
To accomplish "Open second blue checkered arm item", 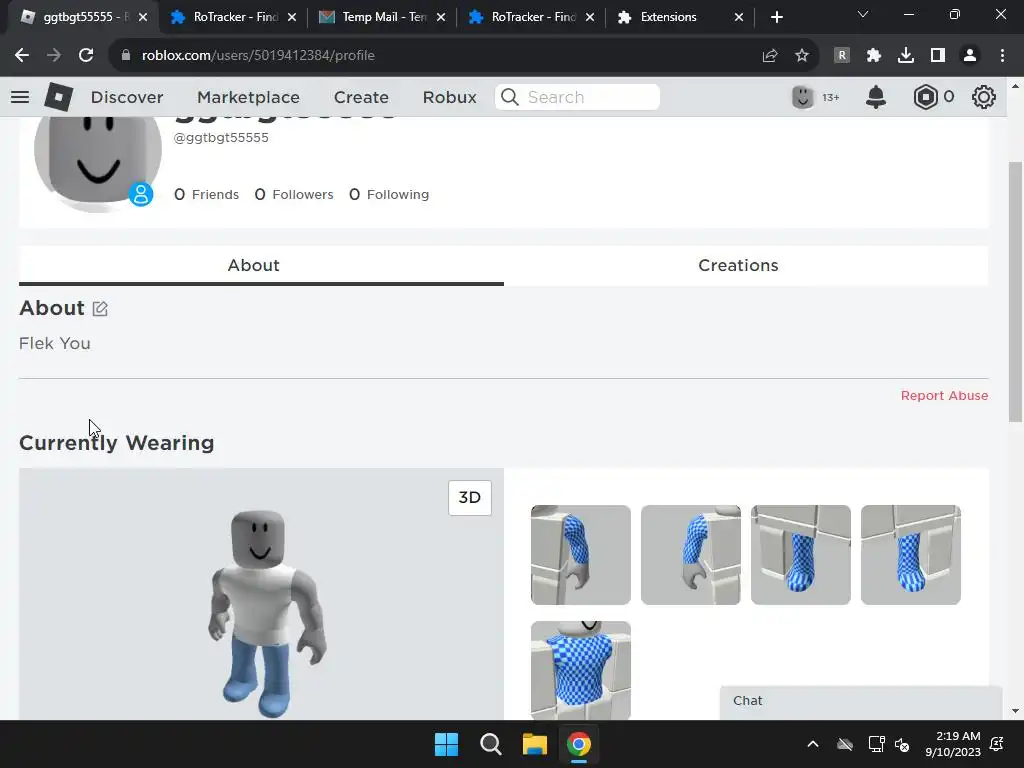I will (x=690, y=554).
